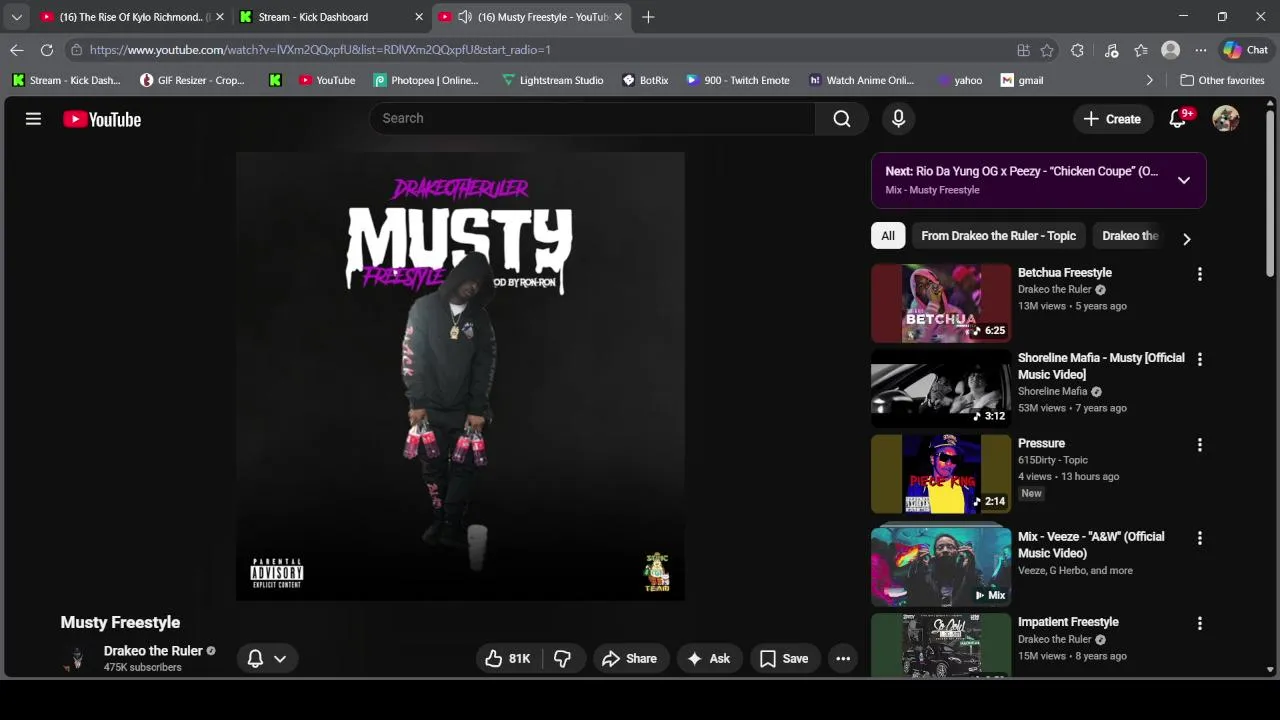
Task: Share the Musty Freestyle video
Action: (x=630, y=658)
